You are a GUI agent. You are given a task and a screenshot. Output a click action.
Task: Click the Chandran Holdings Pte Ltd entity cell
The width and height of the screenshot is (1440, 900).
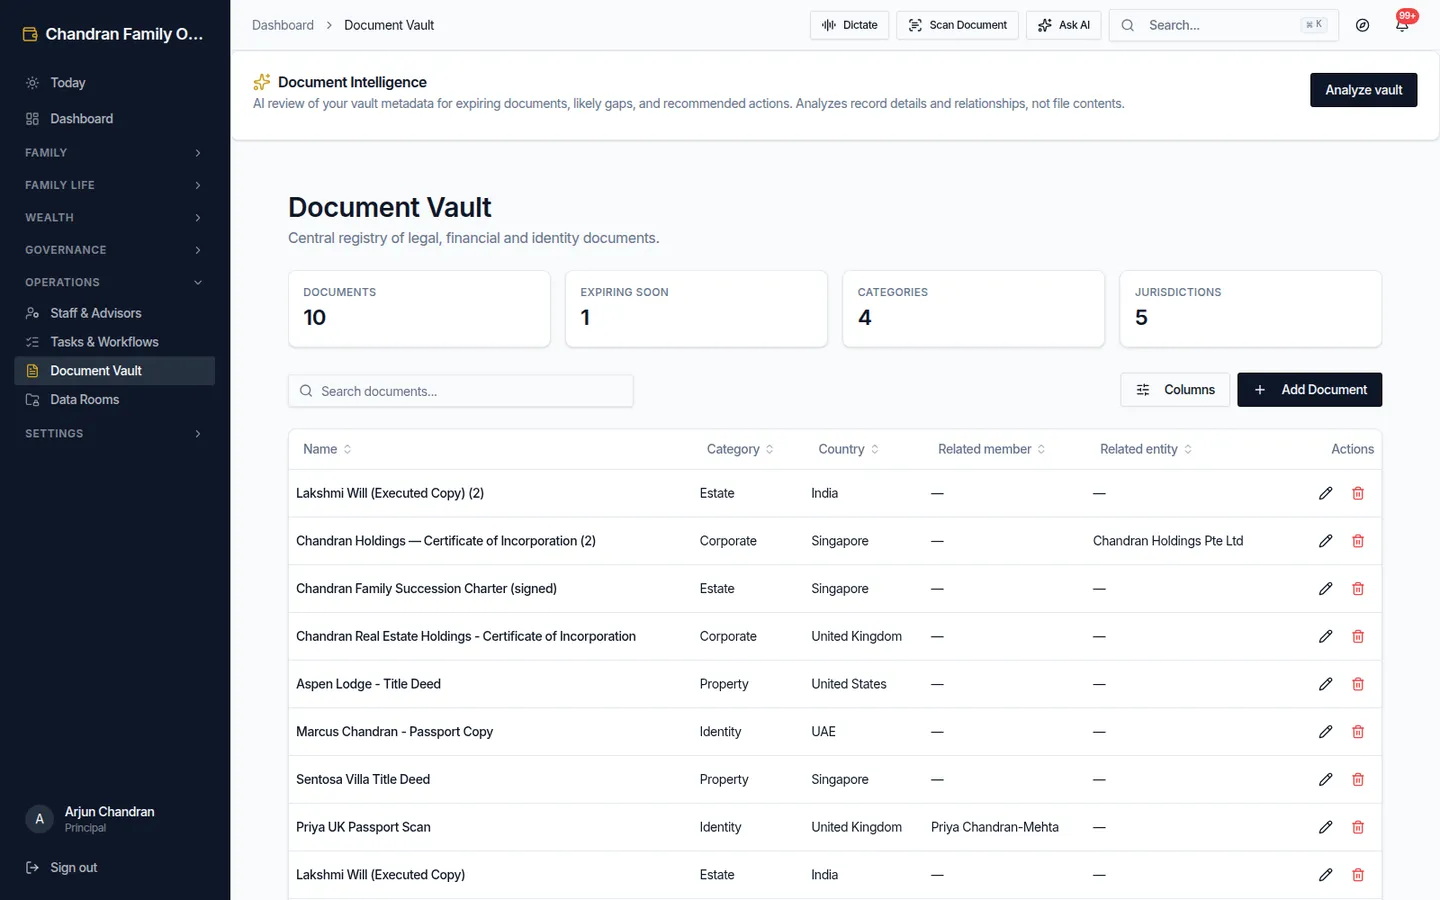pos(1168,541)
